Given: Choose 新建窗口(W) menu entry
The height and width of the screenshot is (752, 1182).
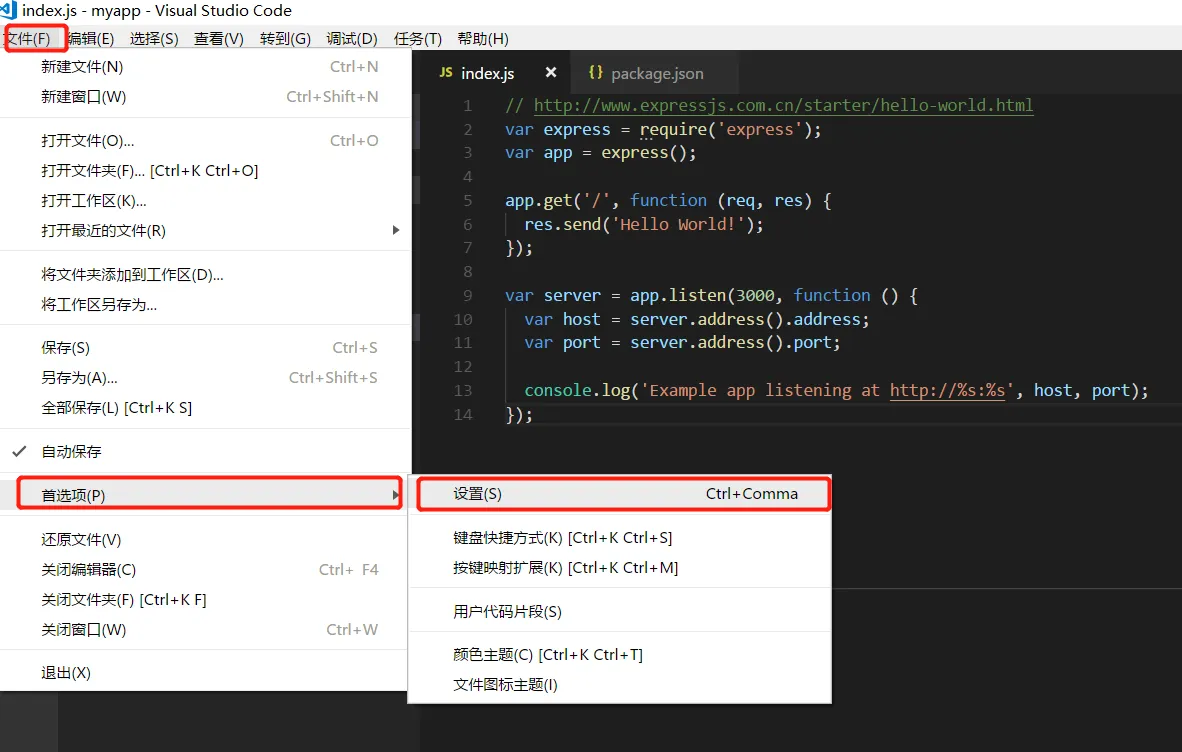Looking at the screenshot, I should 206,97.
